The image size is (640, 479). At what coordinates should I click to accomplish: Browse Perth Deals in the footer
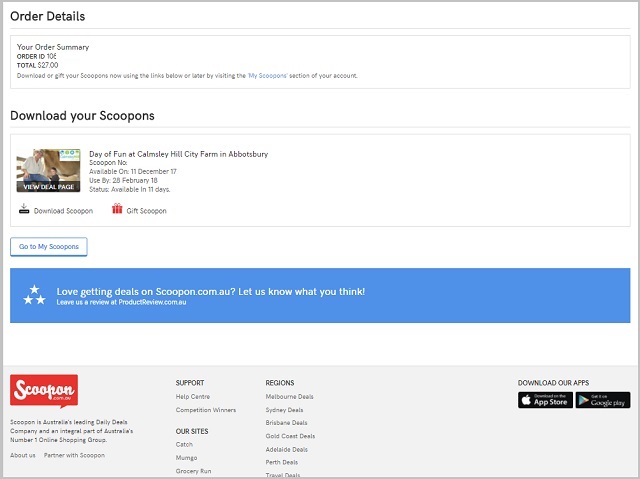pyautogui.click(x=282, y=462)
